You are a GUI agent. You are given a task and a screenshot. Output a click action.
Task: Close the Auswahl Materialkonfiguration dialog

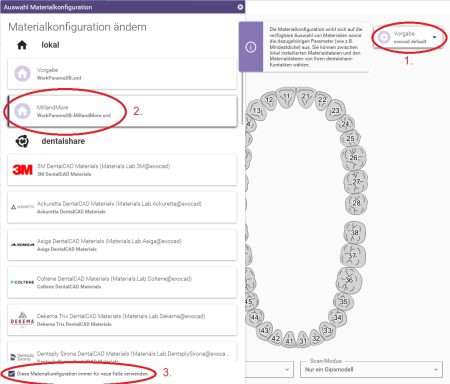click(x=240, y=7)
